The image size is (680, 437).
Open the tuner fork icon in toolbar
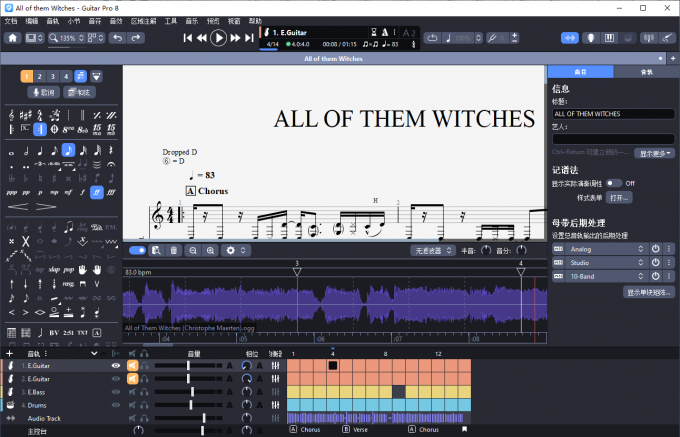(493, 38)
